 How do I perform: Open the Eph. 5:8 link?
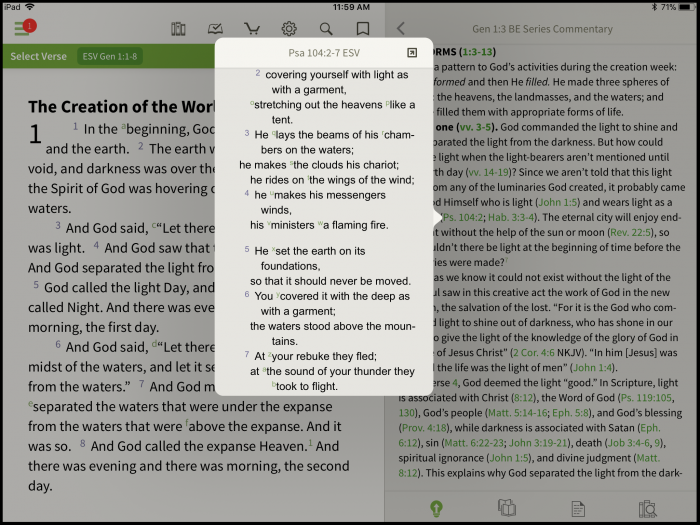pyautogui.click(x=571, y=413)
